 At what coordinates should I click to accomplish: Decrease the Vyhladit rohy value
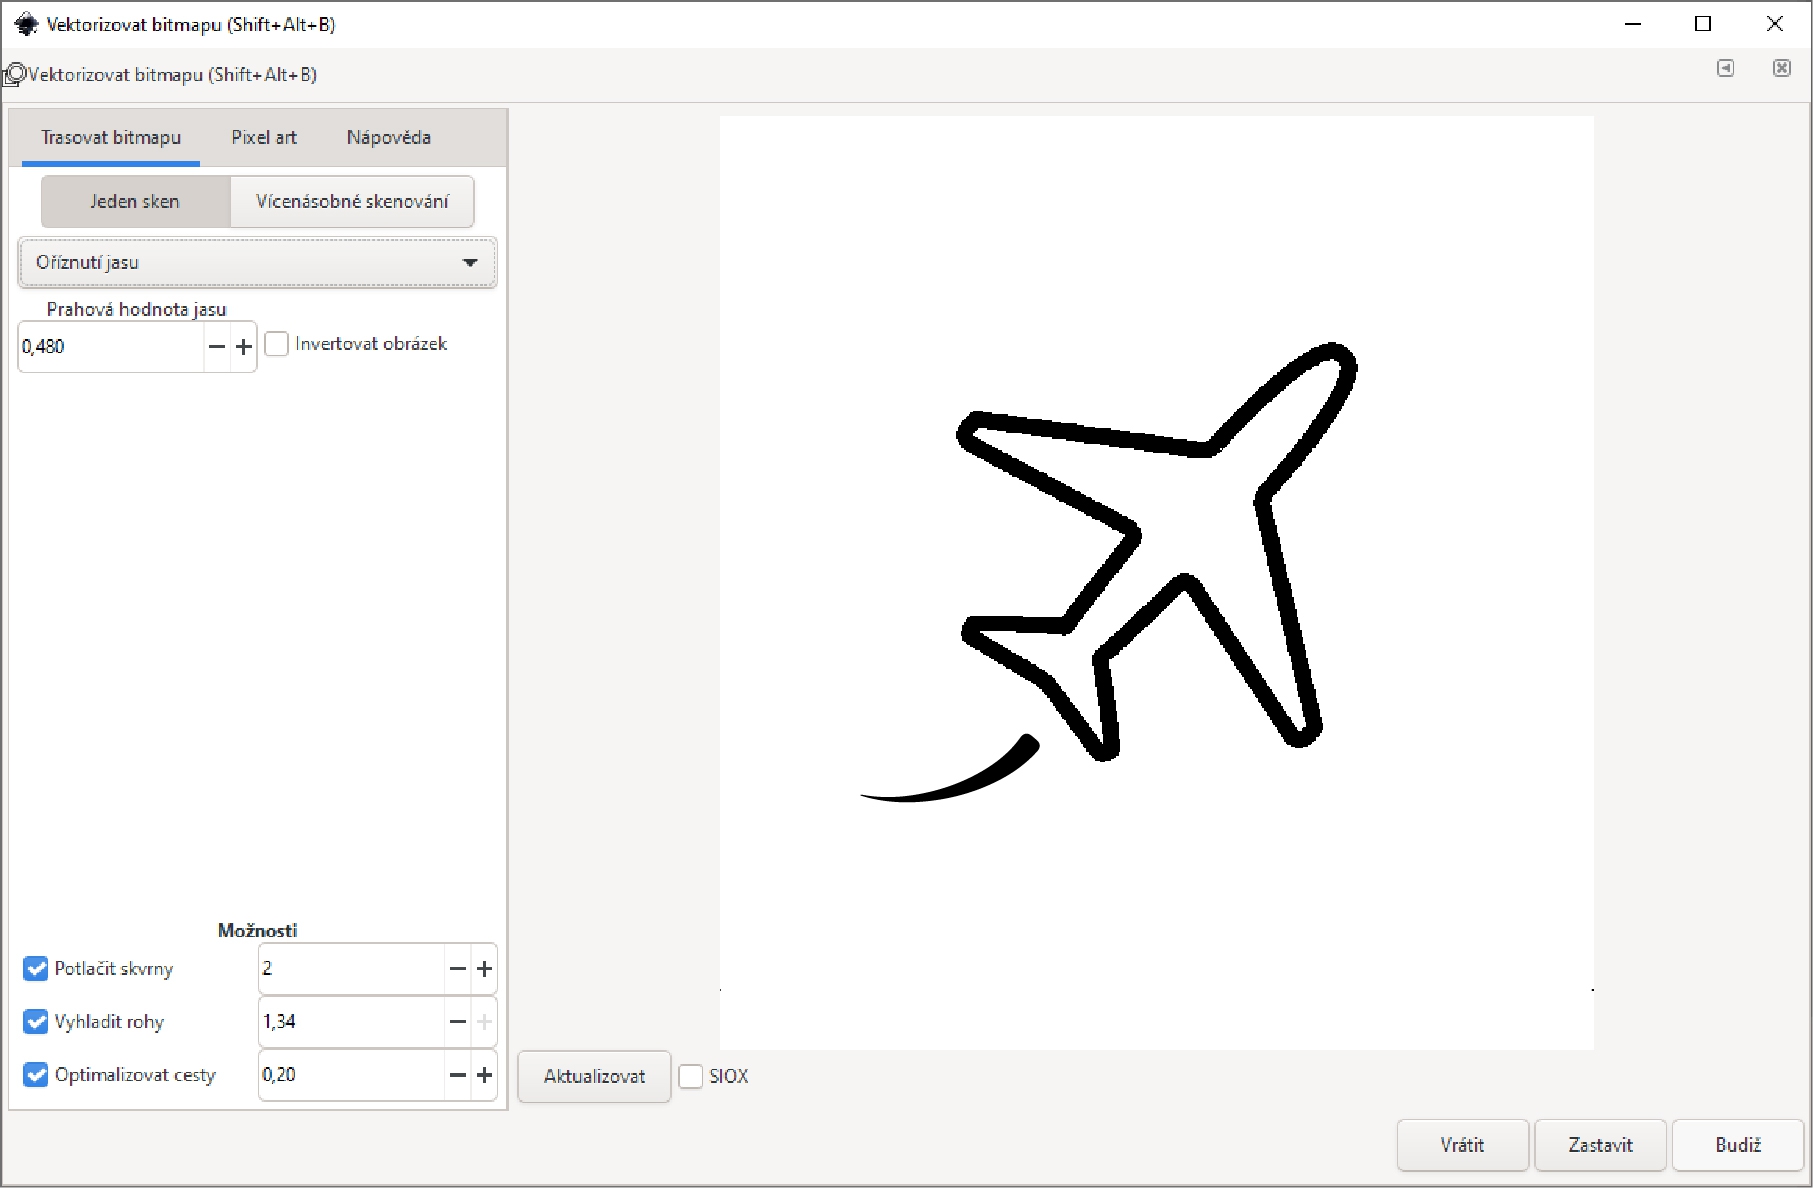pyautogui.click(x=458, y=1022)
